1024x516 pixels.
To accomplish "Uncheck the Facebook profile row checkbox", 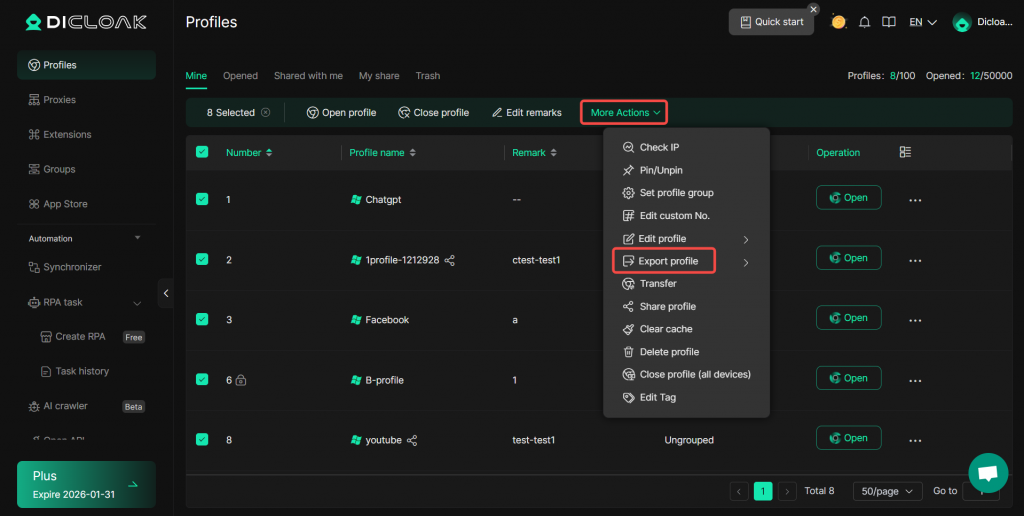I will 202,319.
